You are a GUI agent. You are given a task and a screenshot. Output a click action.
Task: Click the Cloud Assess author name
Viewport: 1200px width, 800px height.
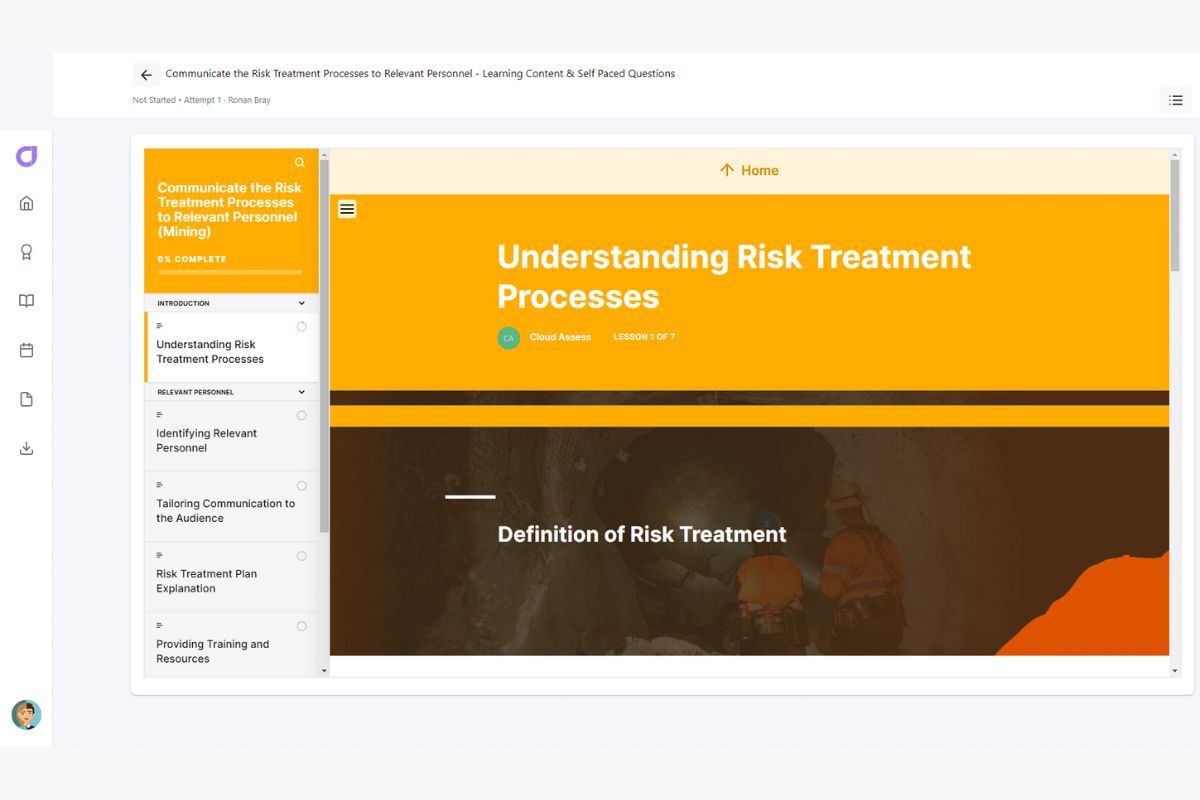(560, 337)
